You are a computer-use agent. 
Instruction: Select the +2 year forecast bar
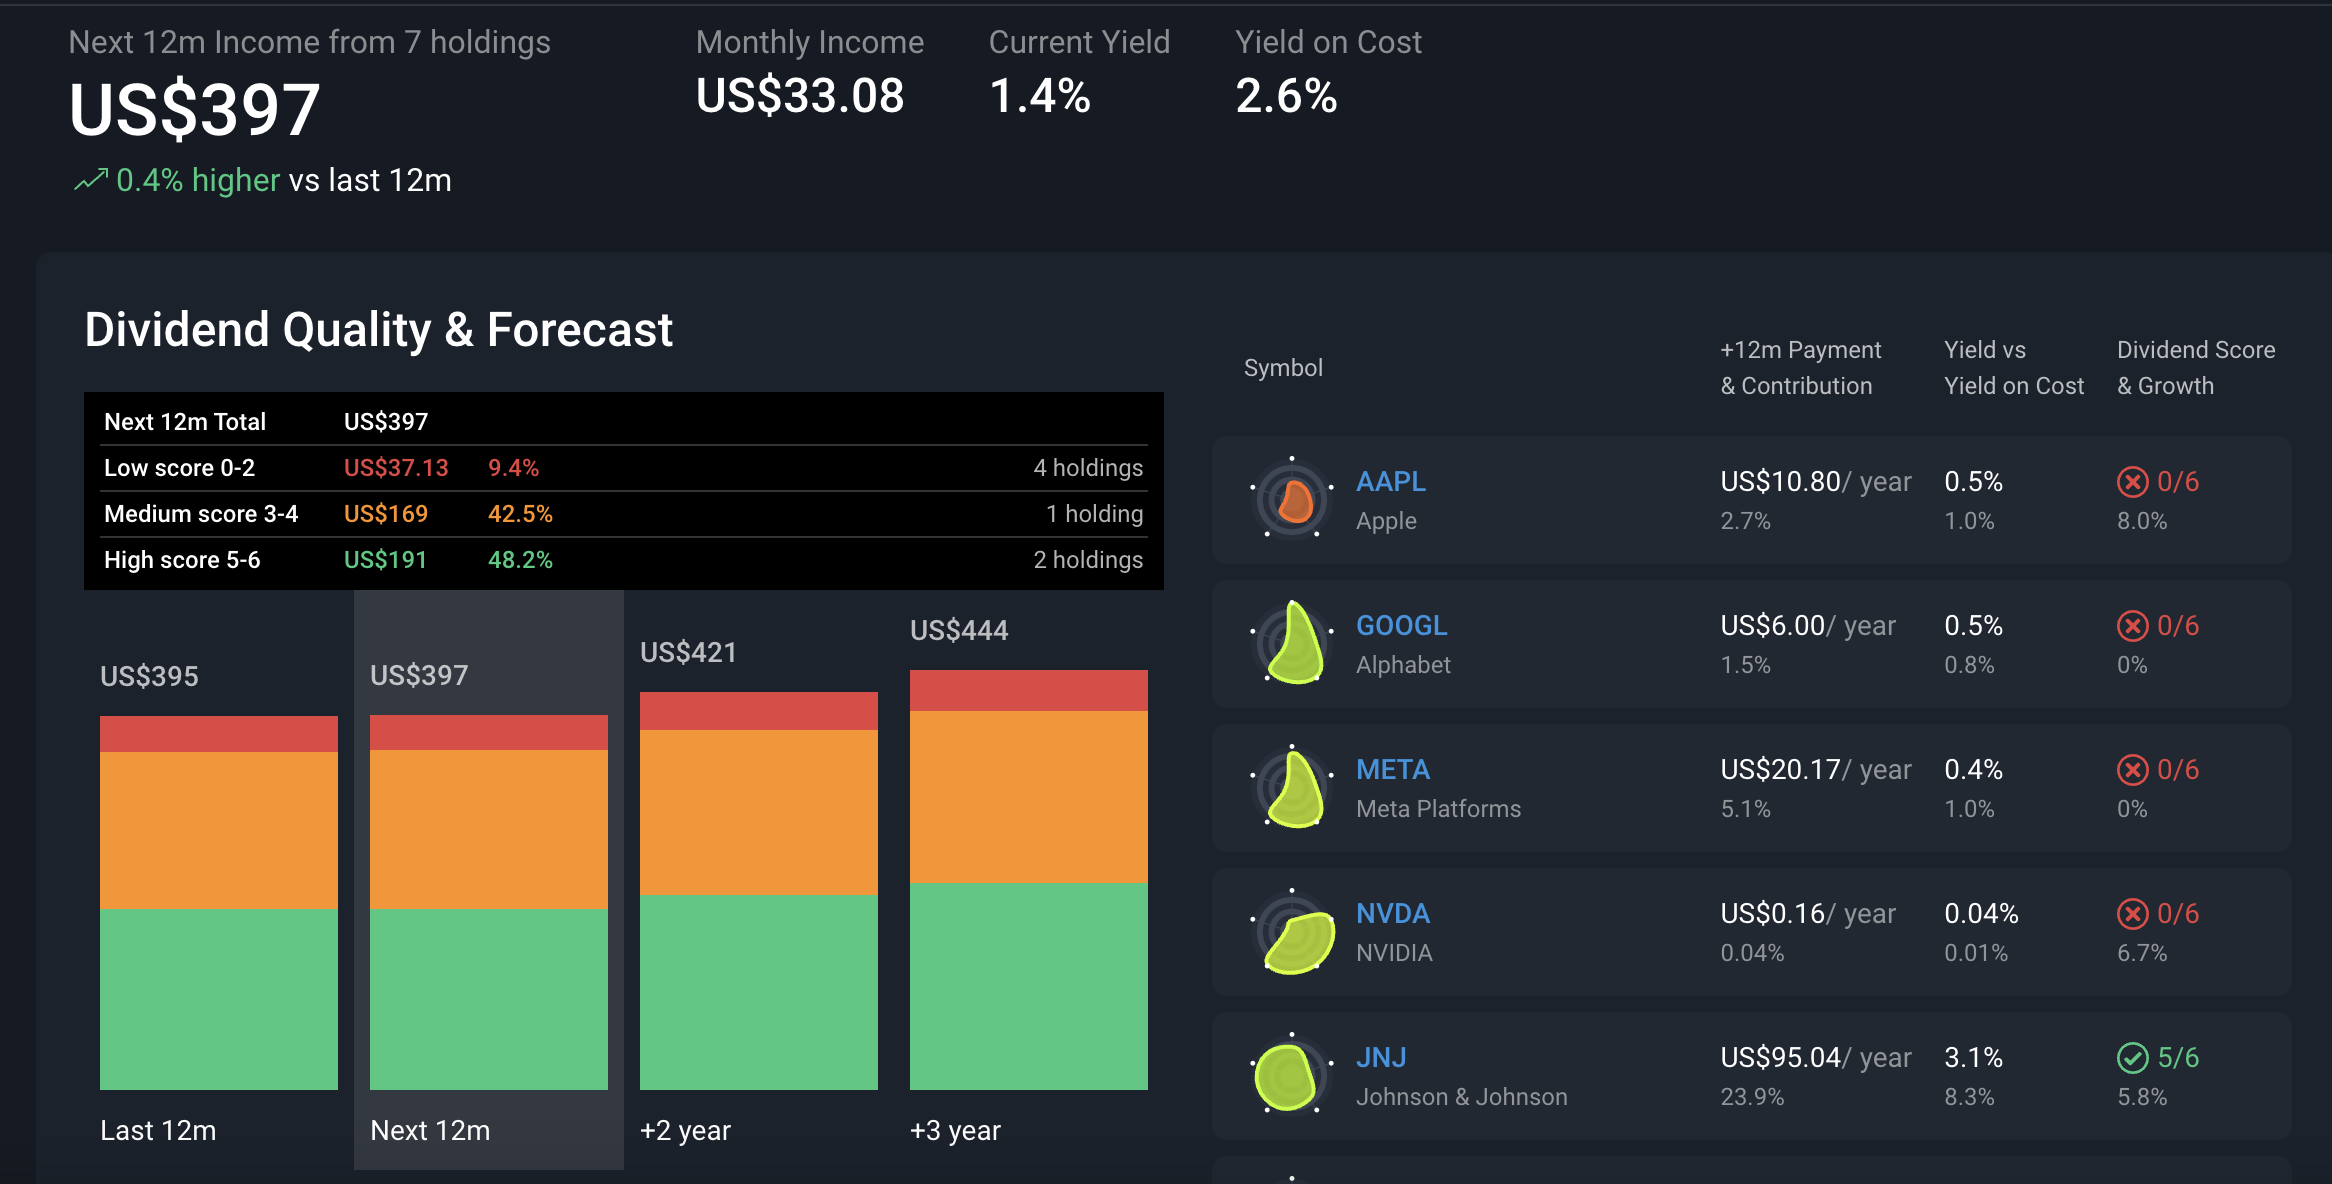click(x=759, y=890)
